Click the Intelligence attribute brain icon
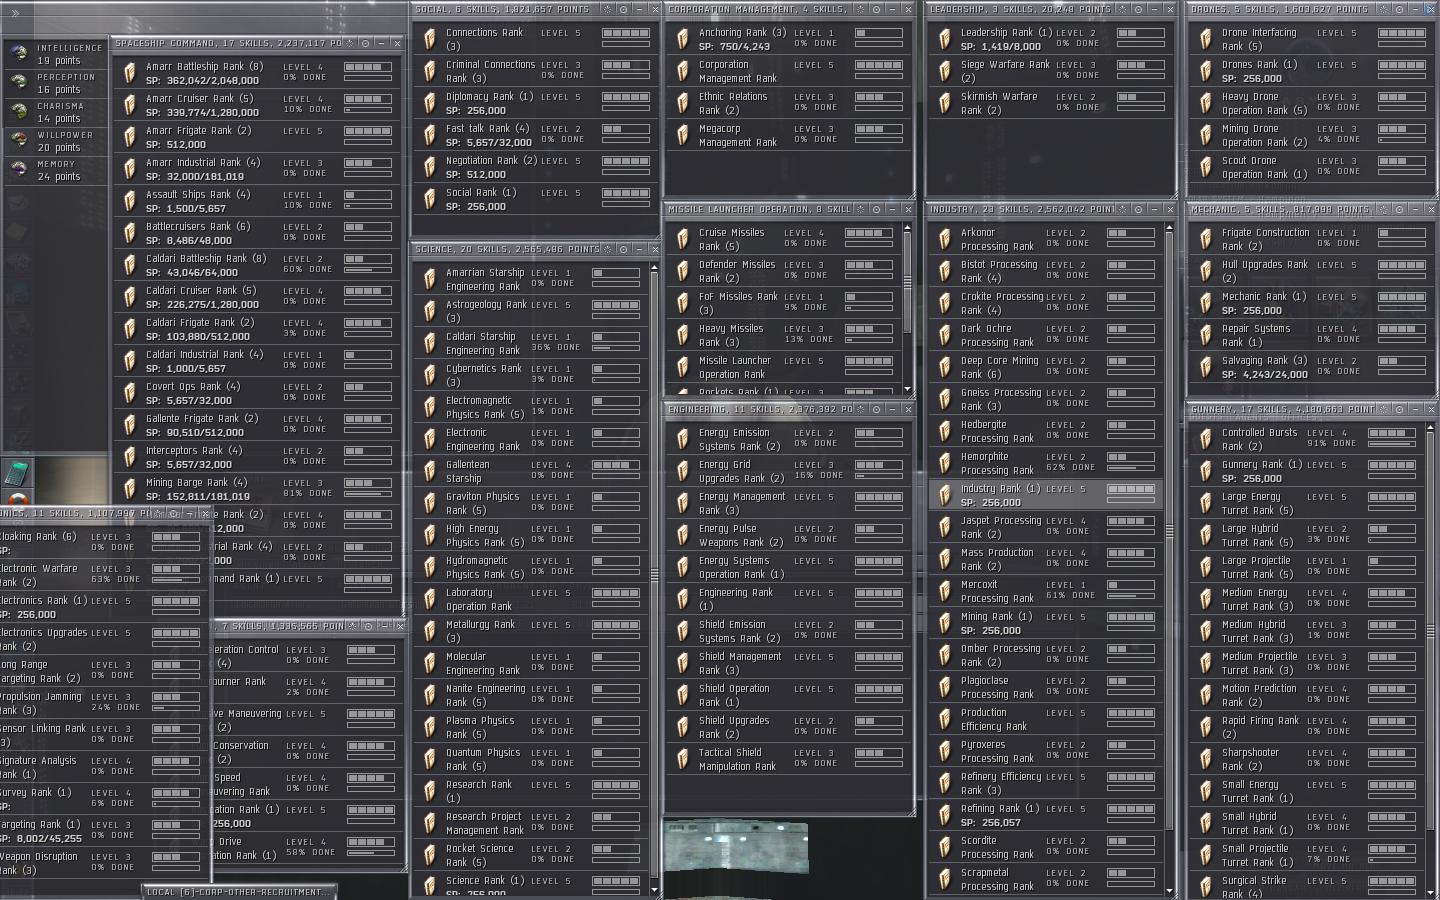The image size is (1440, 900). (18, 53)
